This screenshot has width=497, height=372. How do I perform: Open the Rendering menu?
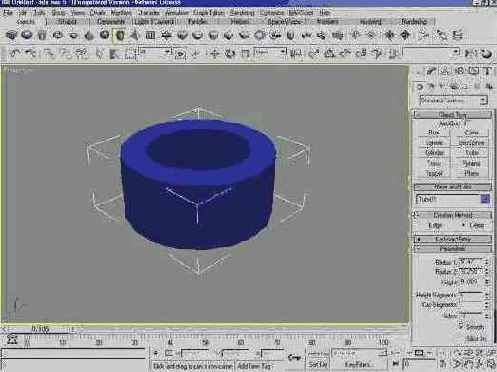242,13
